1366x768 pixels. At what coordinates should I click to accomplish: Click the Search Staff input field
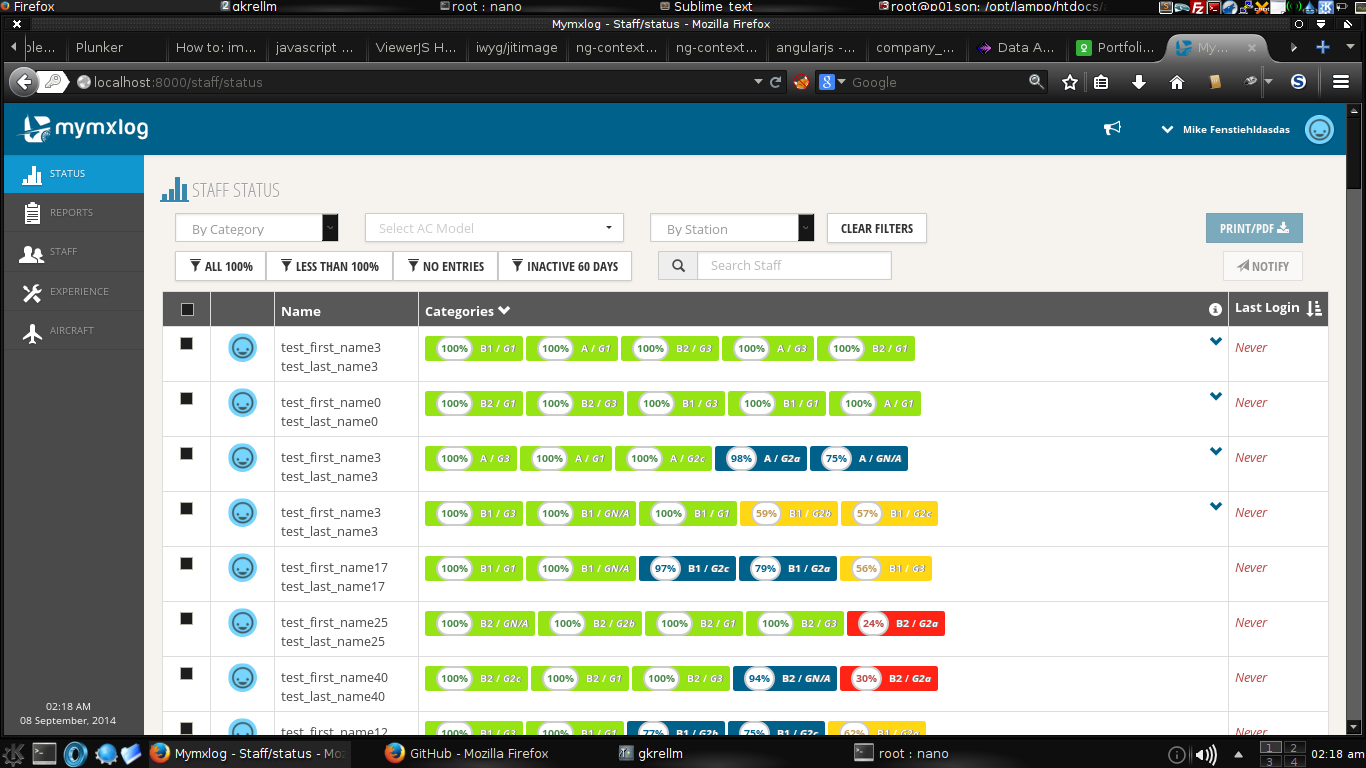(794, 266)
